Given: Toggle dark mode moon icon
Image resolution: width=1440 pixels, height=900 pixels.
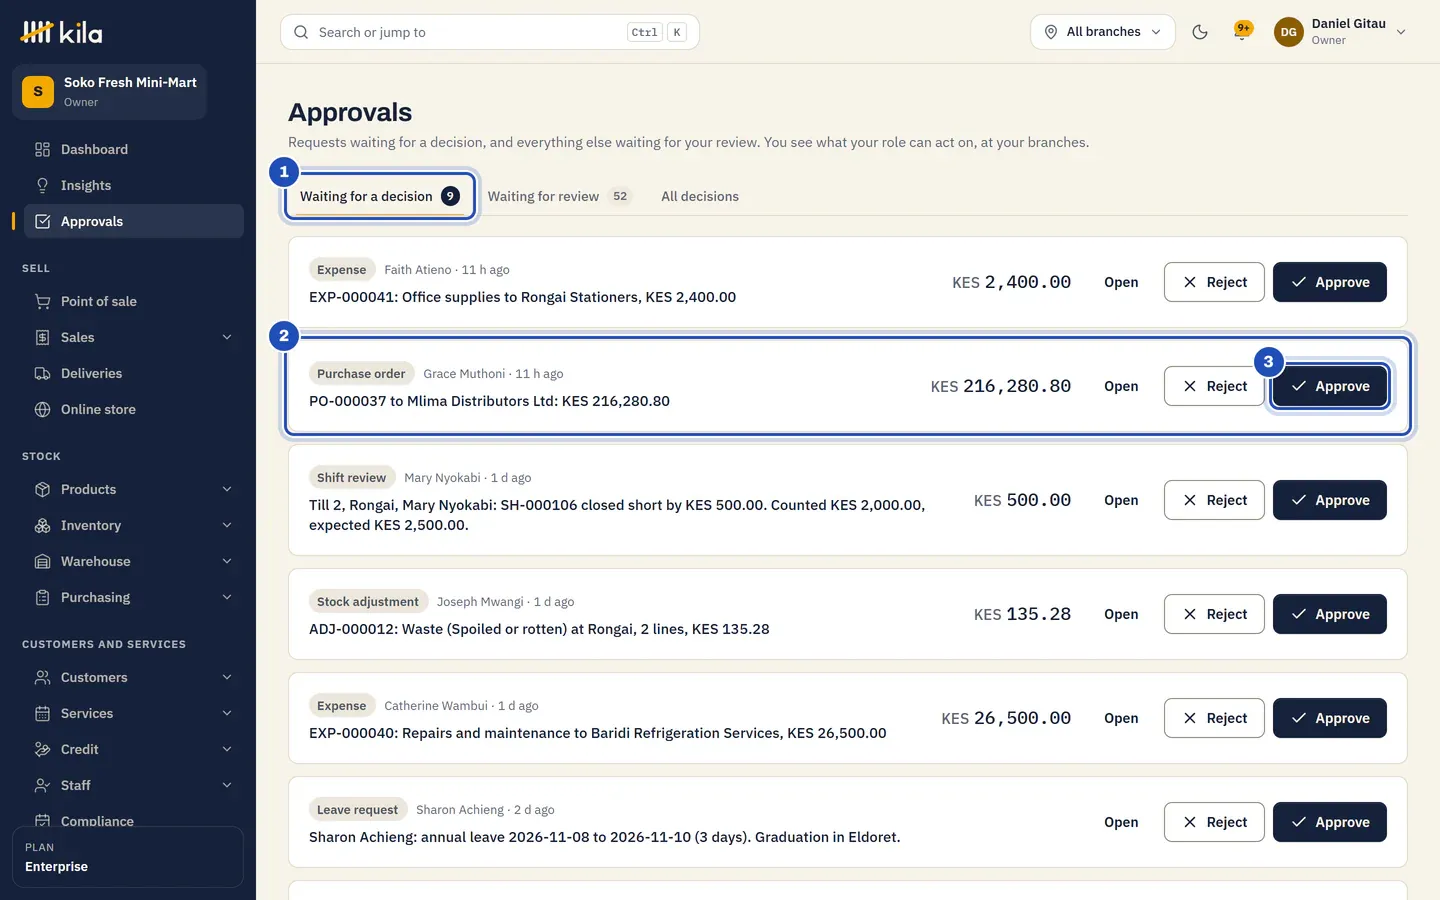Looking at the screenshot, I should pyautogui.click(x=1200, y=32).
